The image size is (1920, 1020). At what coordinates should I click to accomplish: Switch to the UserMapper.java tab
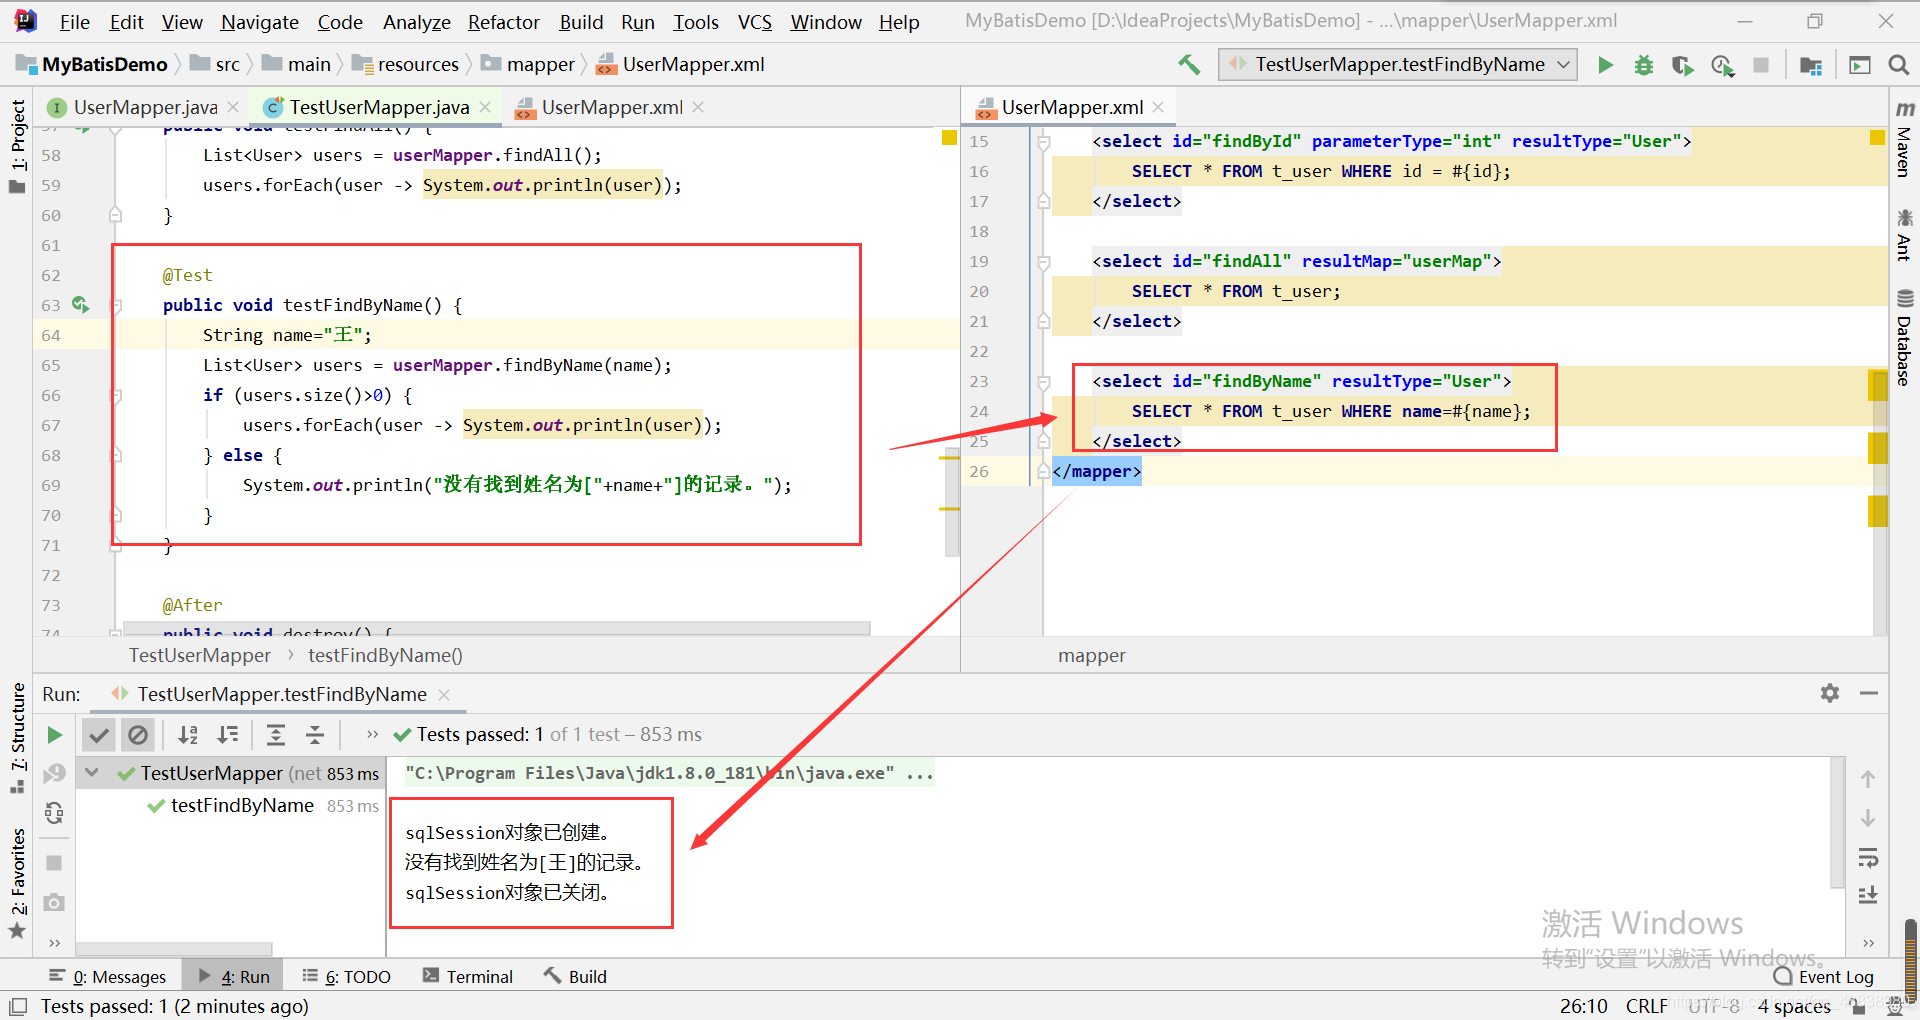pyautogui.click(x=145, y=107)
